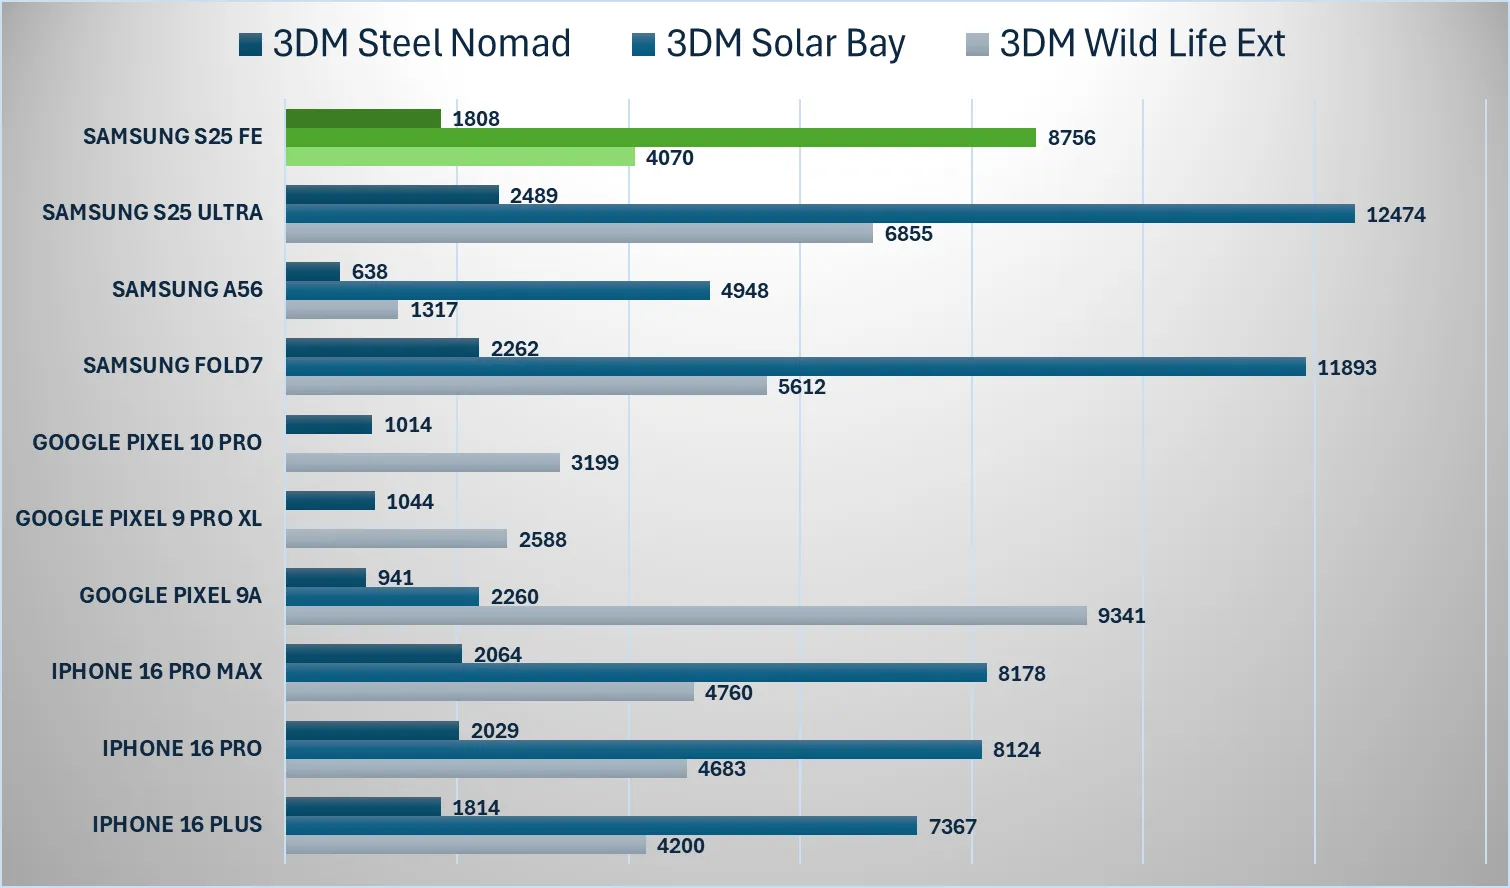Click the SAMSUNG FOLD7 axis label

(x=173, y=365)
